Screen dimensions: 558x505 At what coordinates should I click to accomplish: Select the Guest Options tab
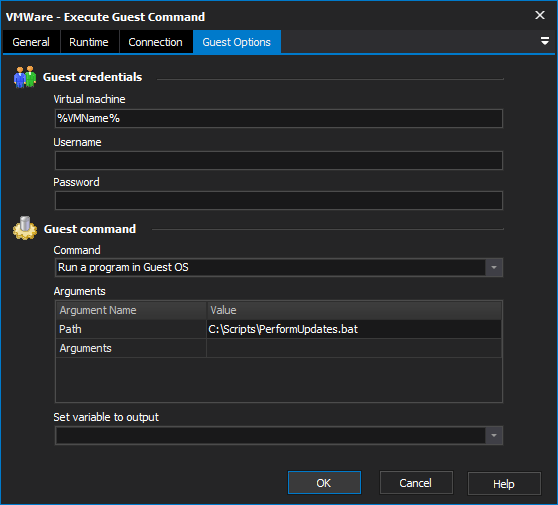pyautogui.click(x=237, y=42)
